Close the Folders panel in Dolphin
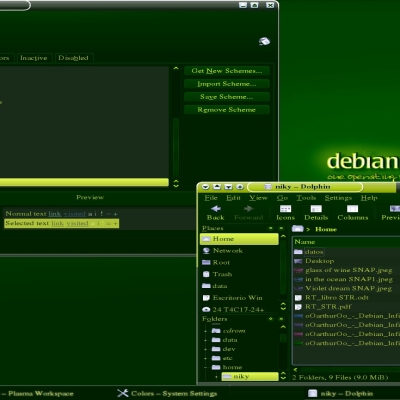The image size is (400, 400). click(x=281, y=319)
